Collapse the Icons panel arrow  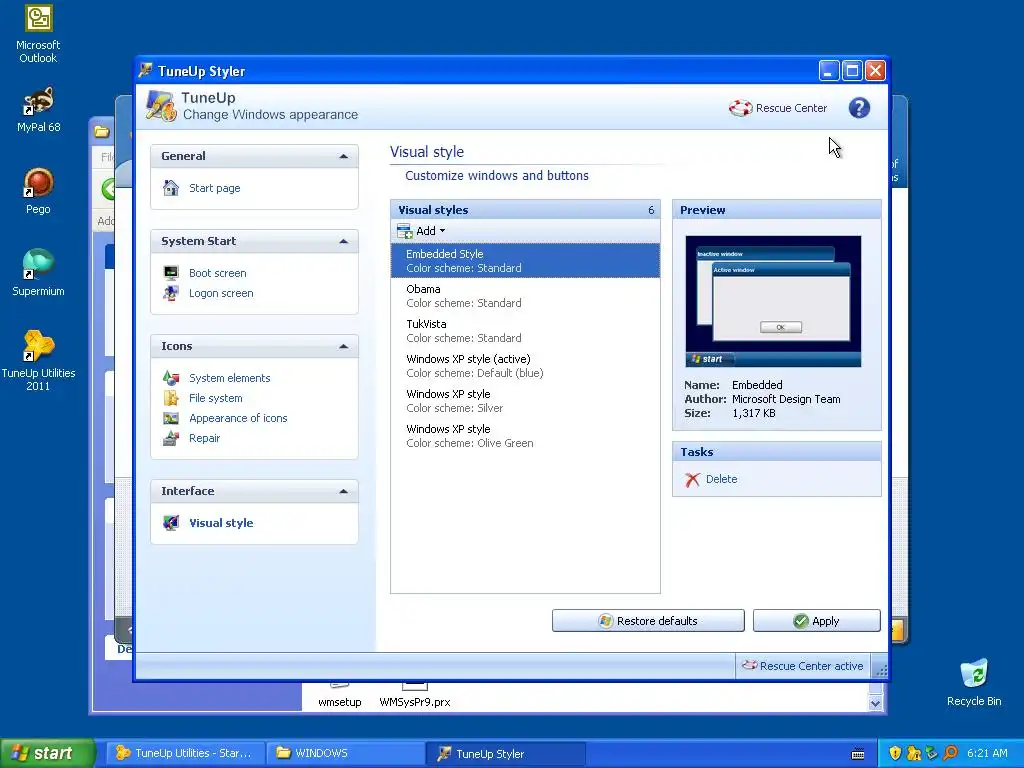(344, 346)
